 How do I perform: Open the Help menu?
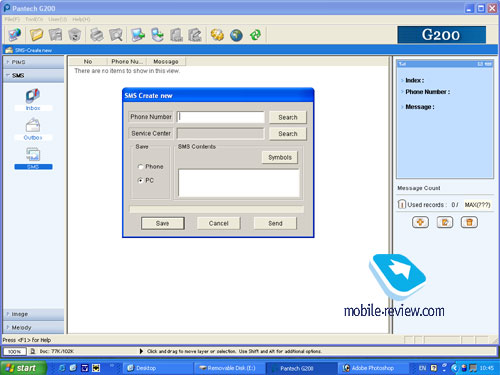81,19
